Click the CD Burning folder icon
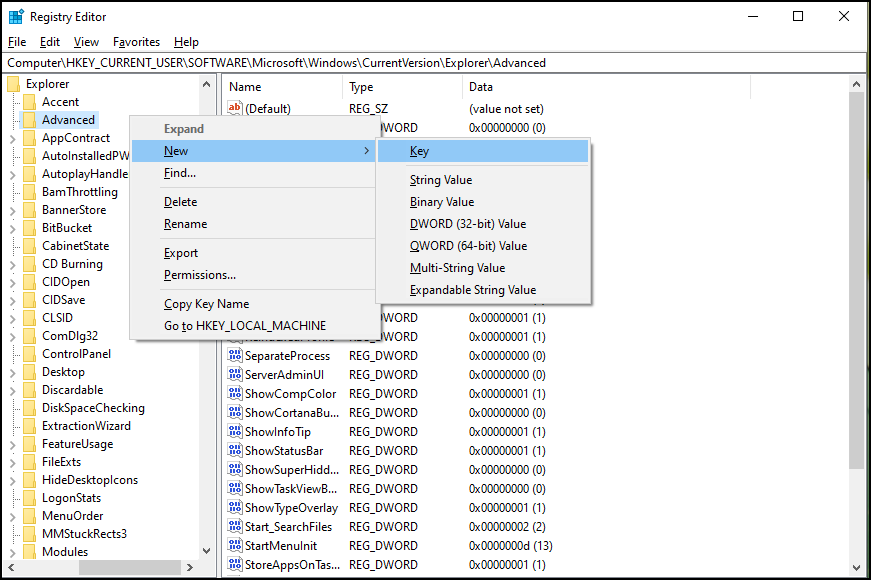This screenshot has width=871, height=580. pos(29,264)
